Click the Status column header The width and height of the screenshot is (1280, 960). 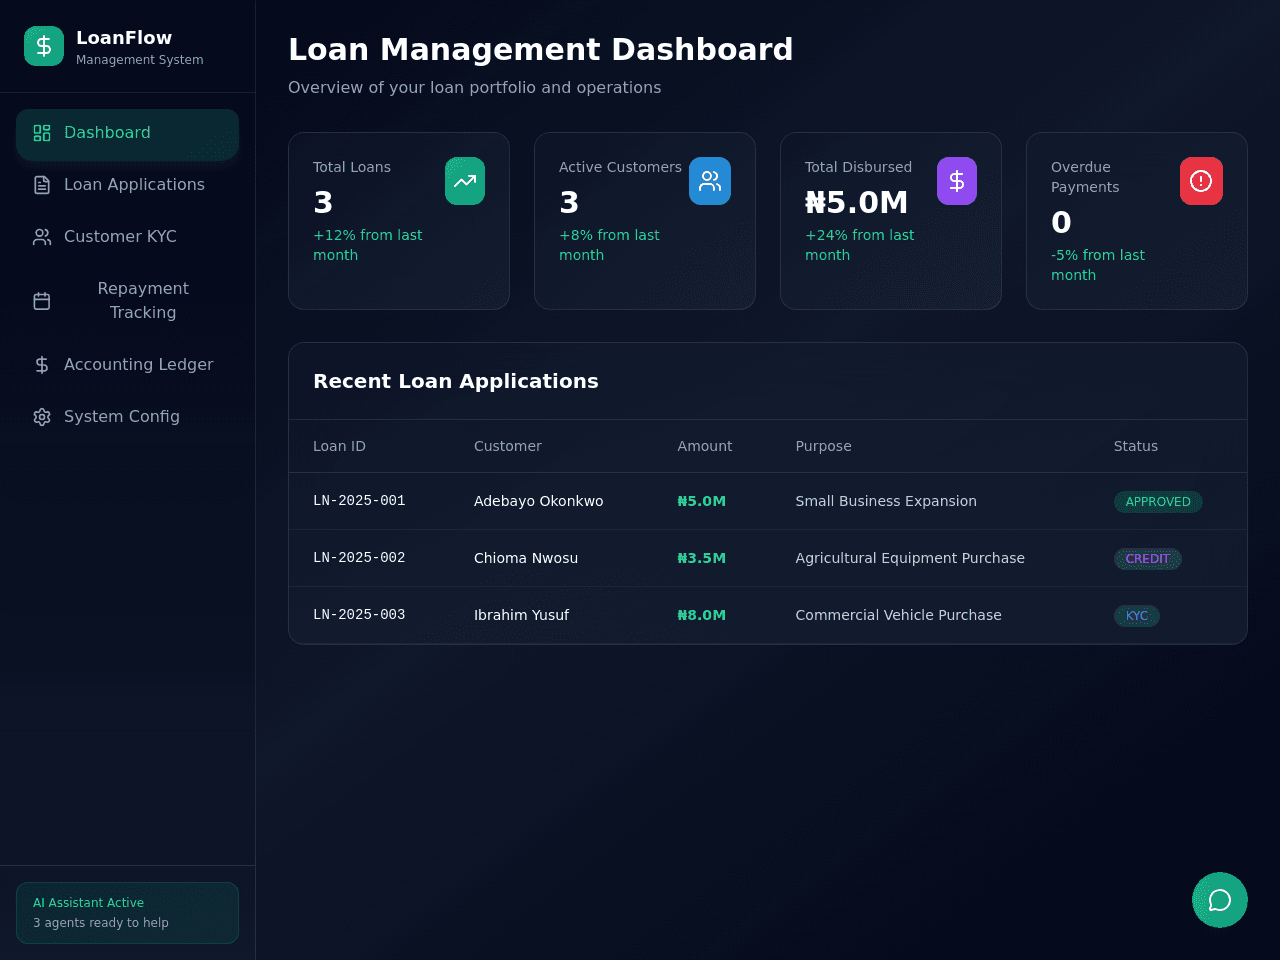click(1136, 446)
